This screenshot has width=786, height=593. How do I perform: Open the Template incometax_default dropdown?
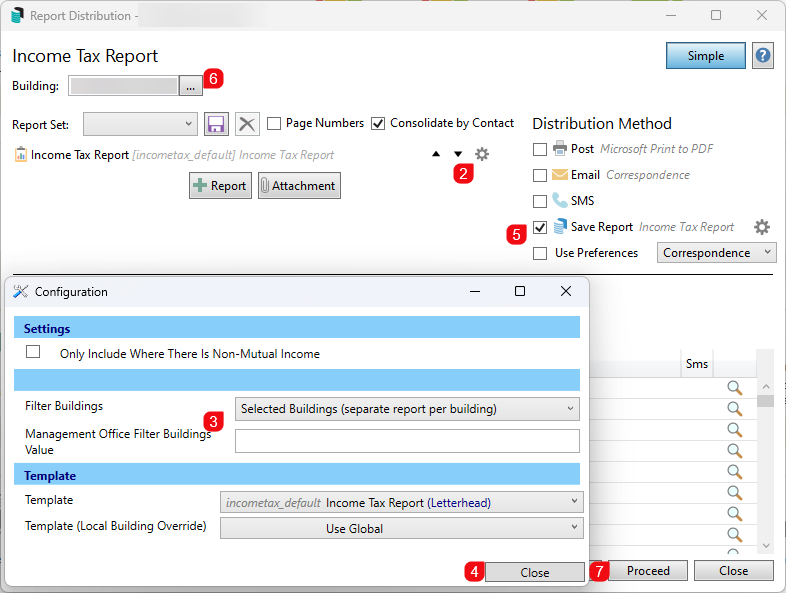point(402,502)
